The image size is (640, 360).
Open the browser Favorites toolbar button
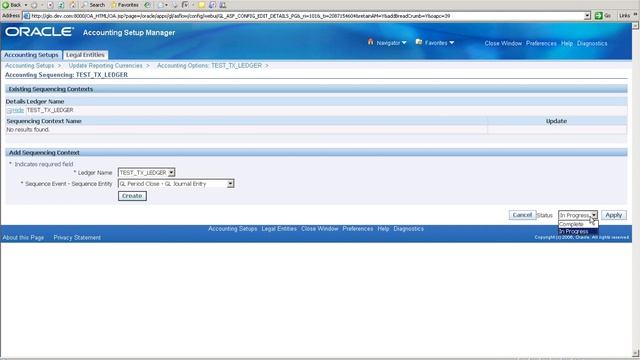click(x=125, y=5)
